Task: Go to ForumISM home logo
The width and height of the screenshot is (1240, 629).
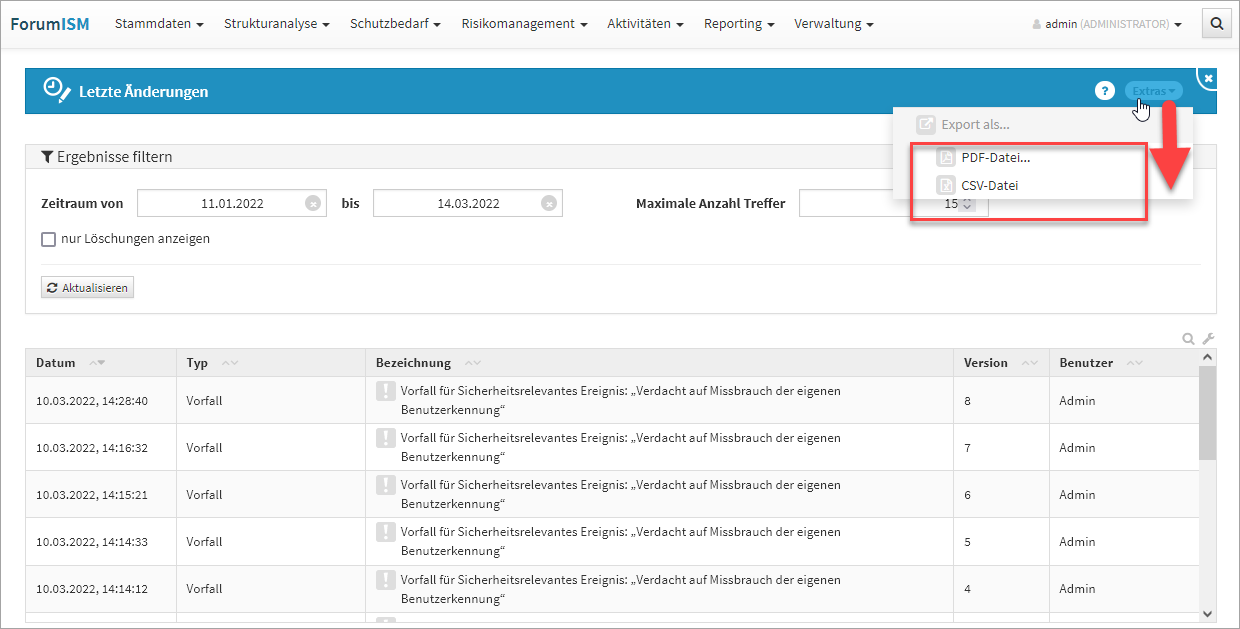Action: 50,24
